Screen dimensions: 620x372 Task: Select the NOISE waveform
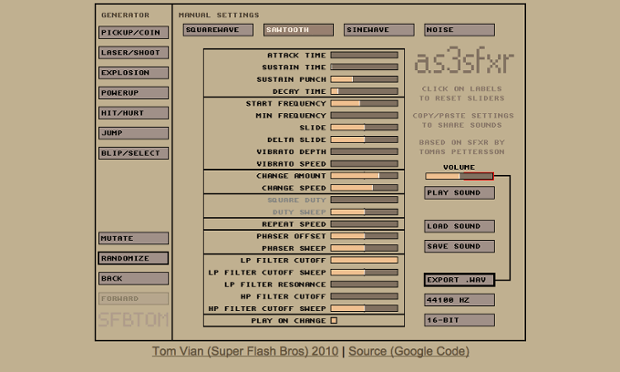coord(459,30)
